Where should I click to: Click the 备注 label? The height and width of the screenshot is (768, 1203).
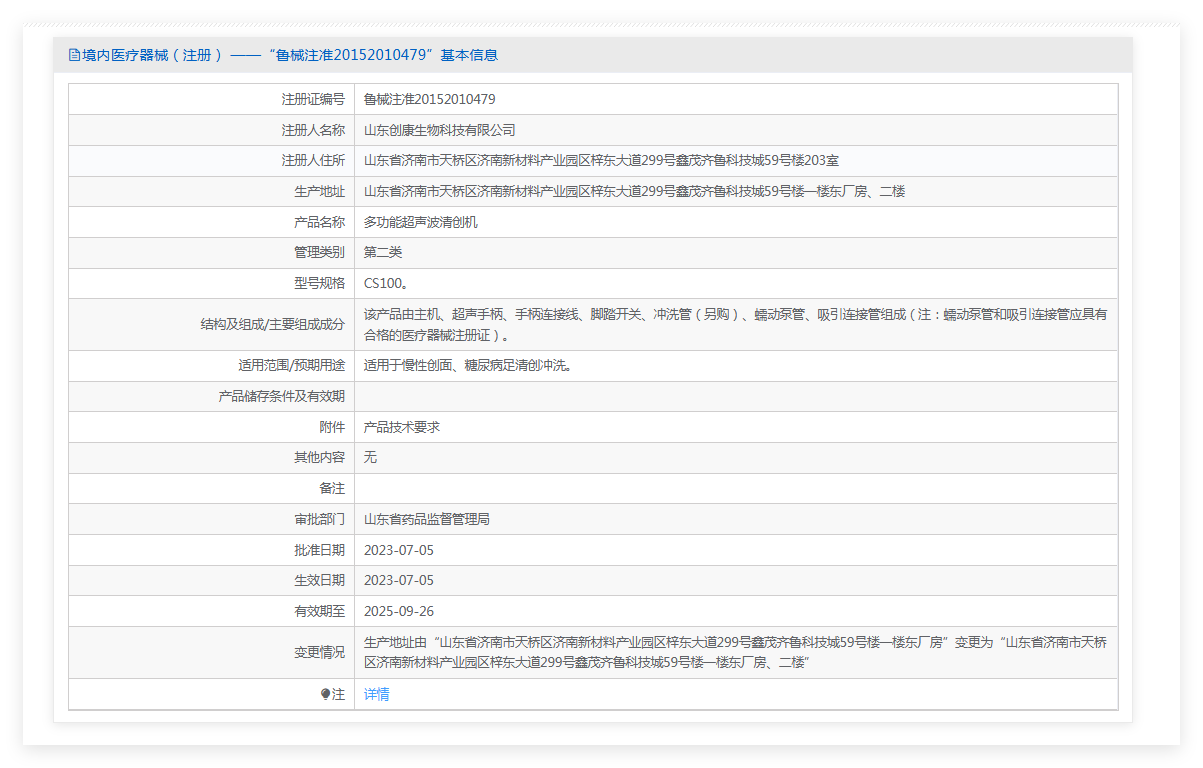pos(332,489)
